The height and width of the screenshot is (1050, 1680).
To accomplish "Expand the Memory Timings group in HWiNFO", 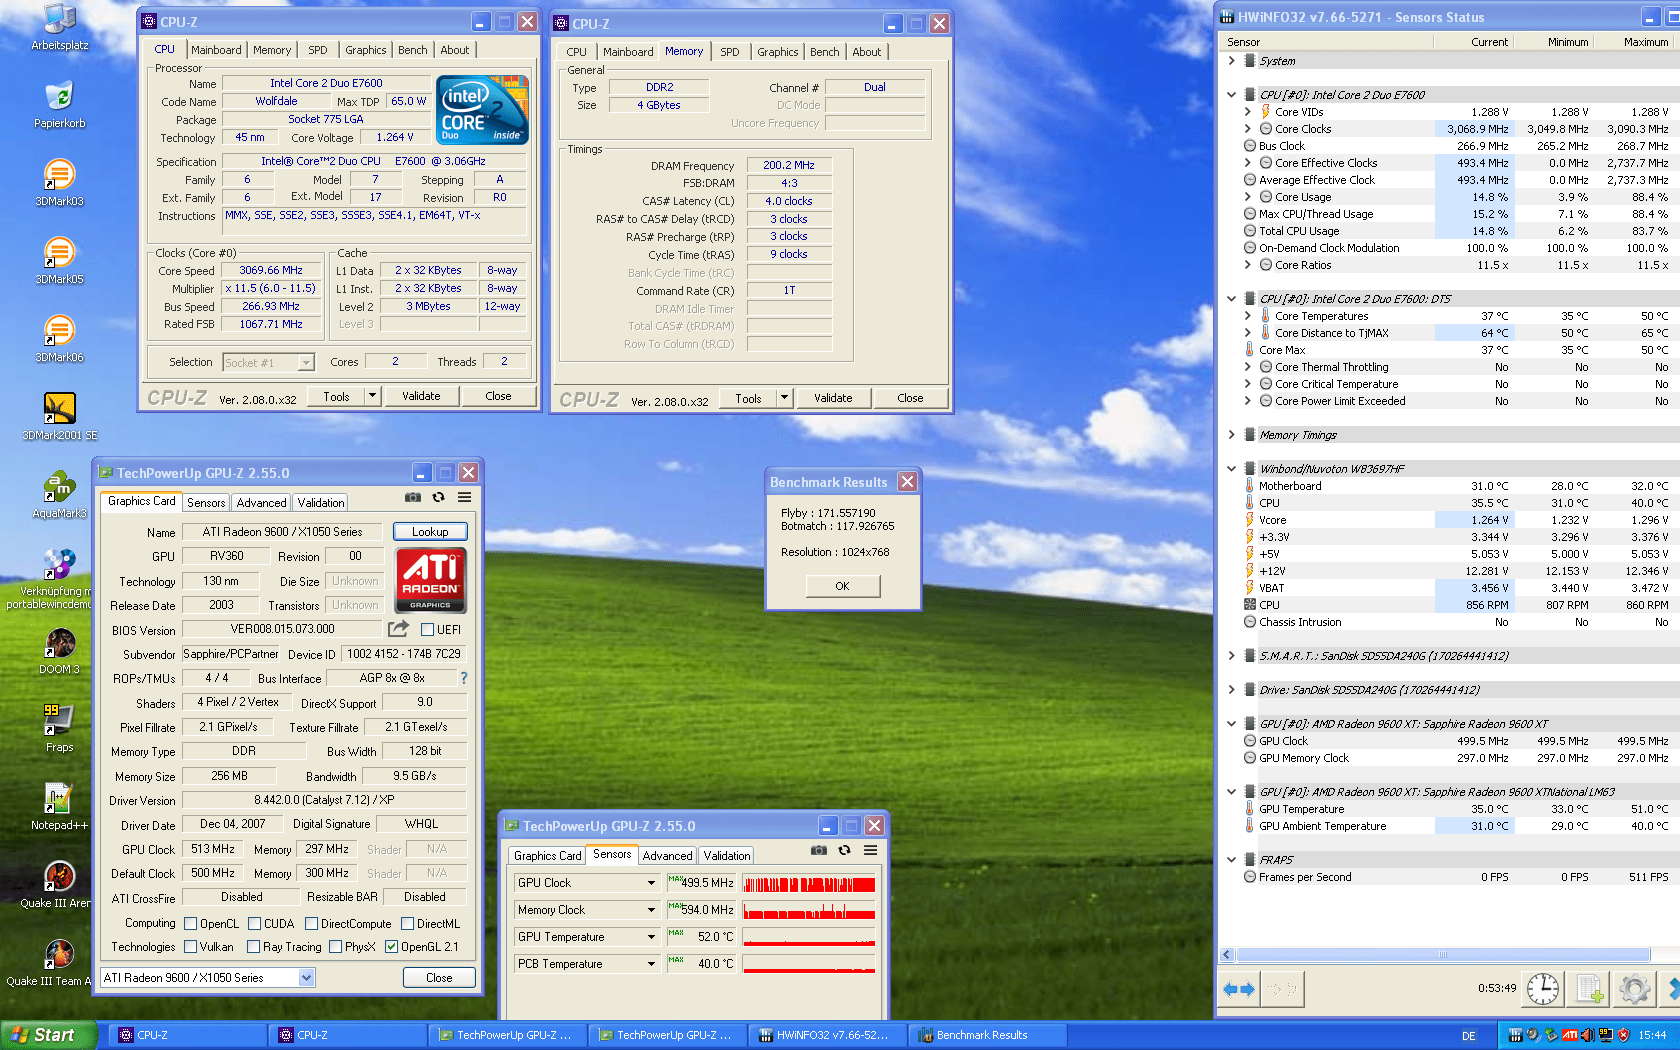I will coord(1231,435).
